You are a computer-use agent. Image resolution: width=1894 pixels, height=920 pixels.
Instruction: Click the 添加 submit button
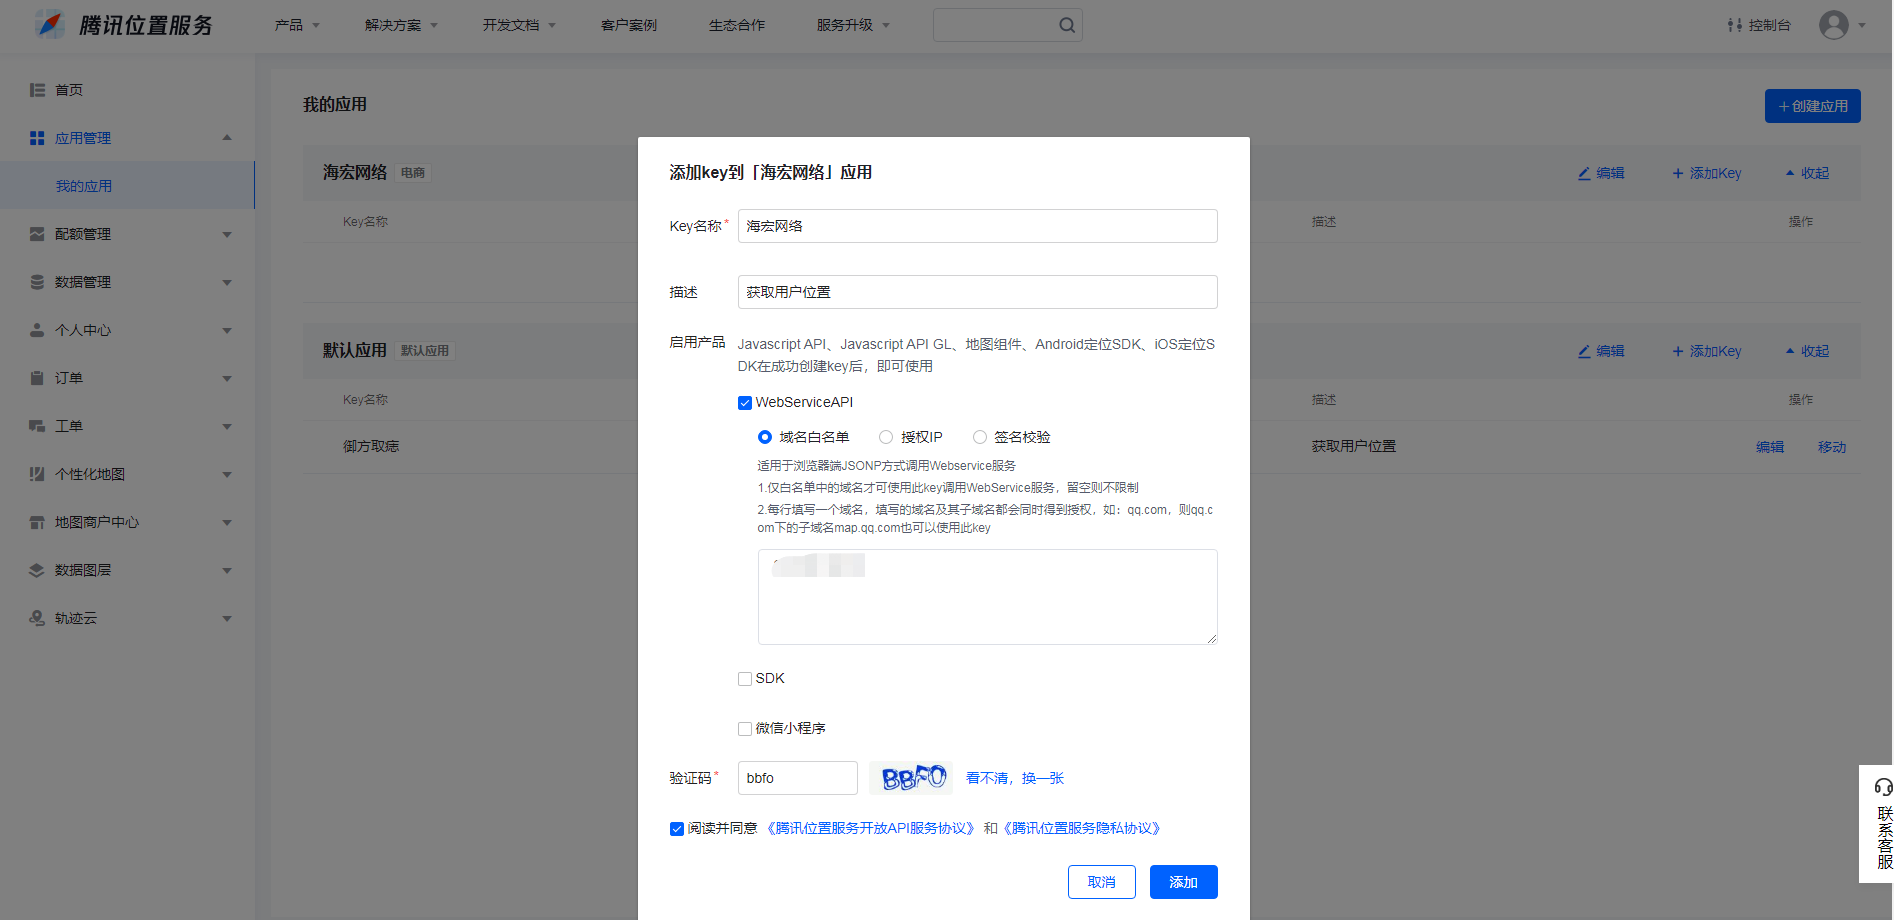tap(1184, 882)
